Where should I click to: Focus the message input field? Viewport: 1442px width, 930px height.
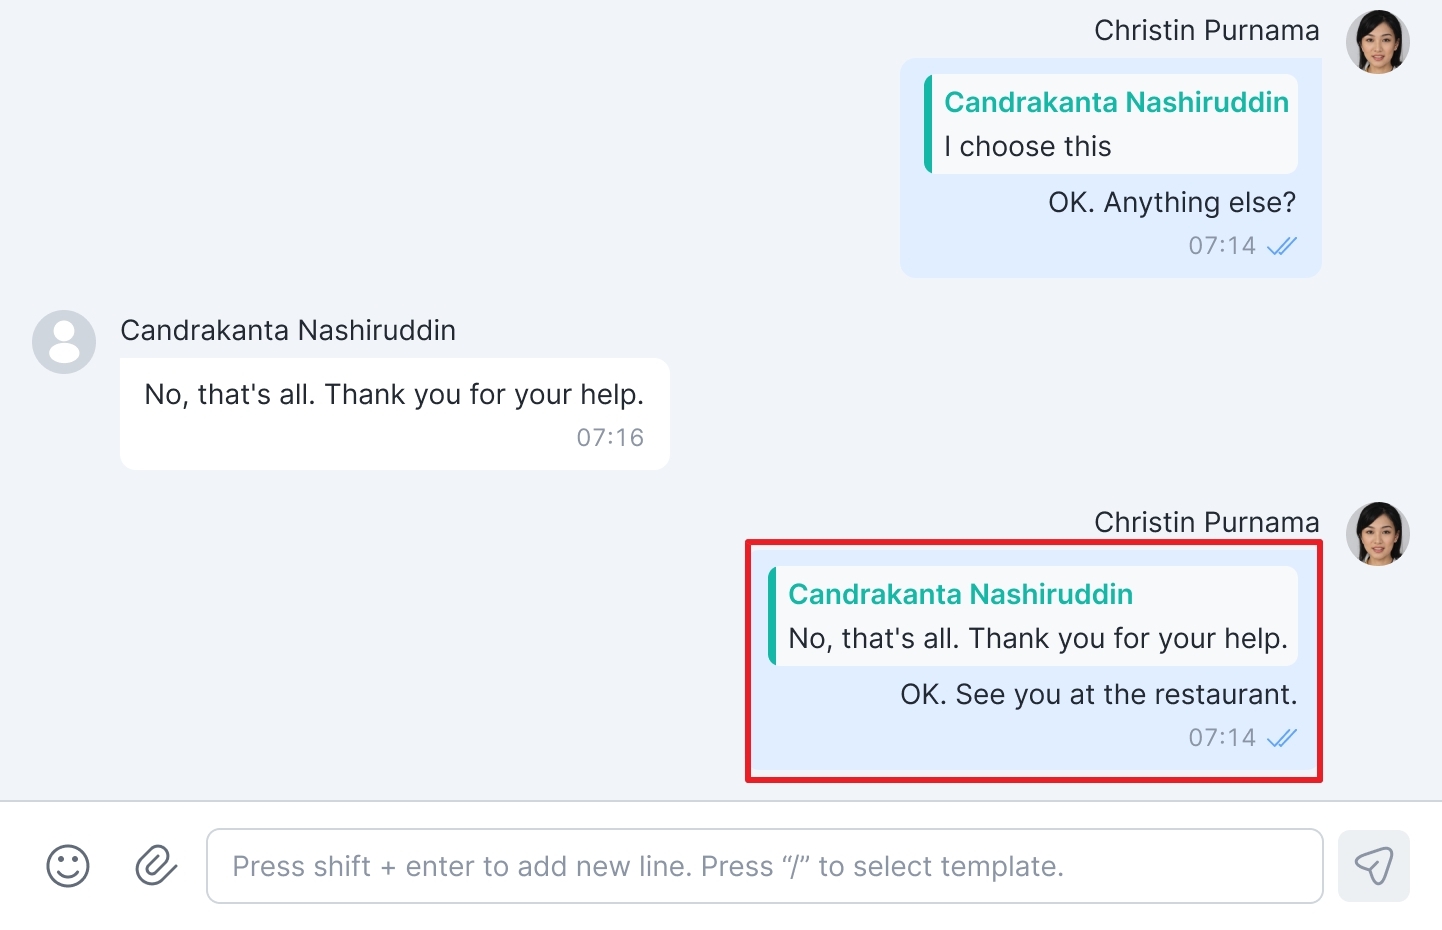tap(765, 866)
